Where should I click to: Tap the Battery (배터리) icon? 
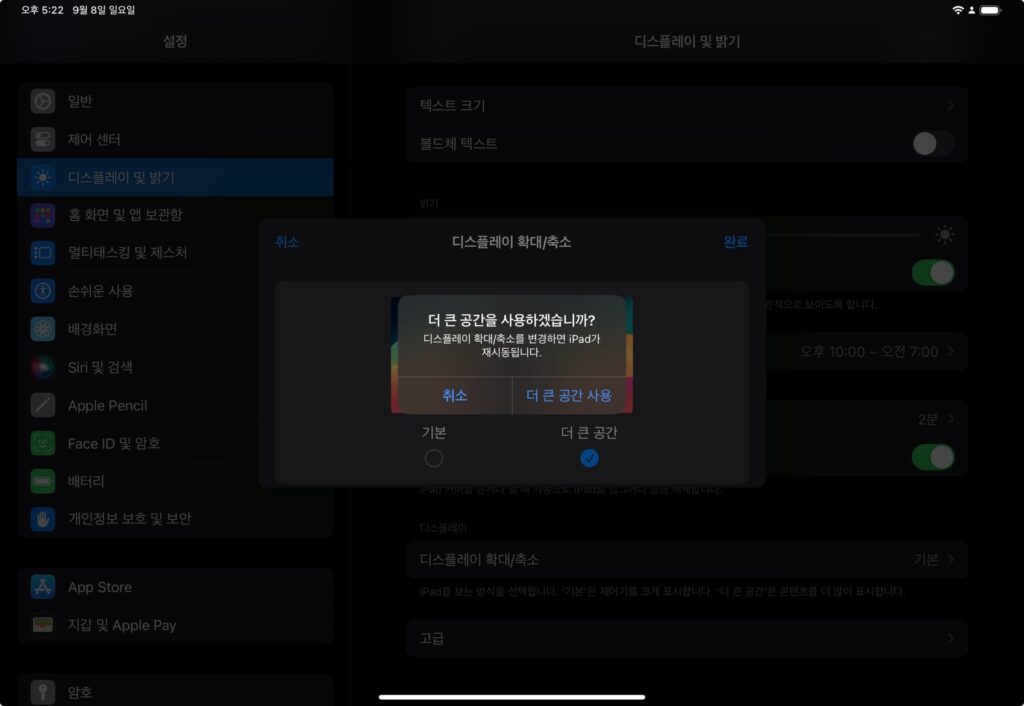42,481
